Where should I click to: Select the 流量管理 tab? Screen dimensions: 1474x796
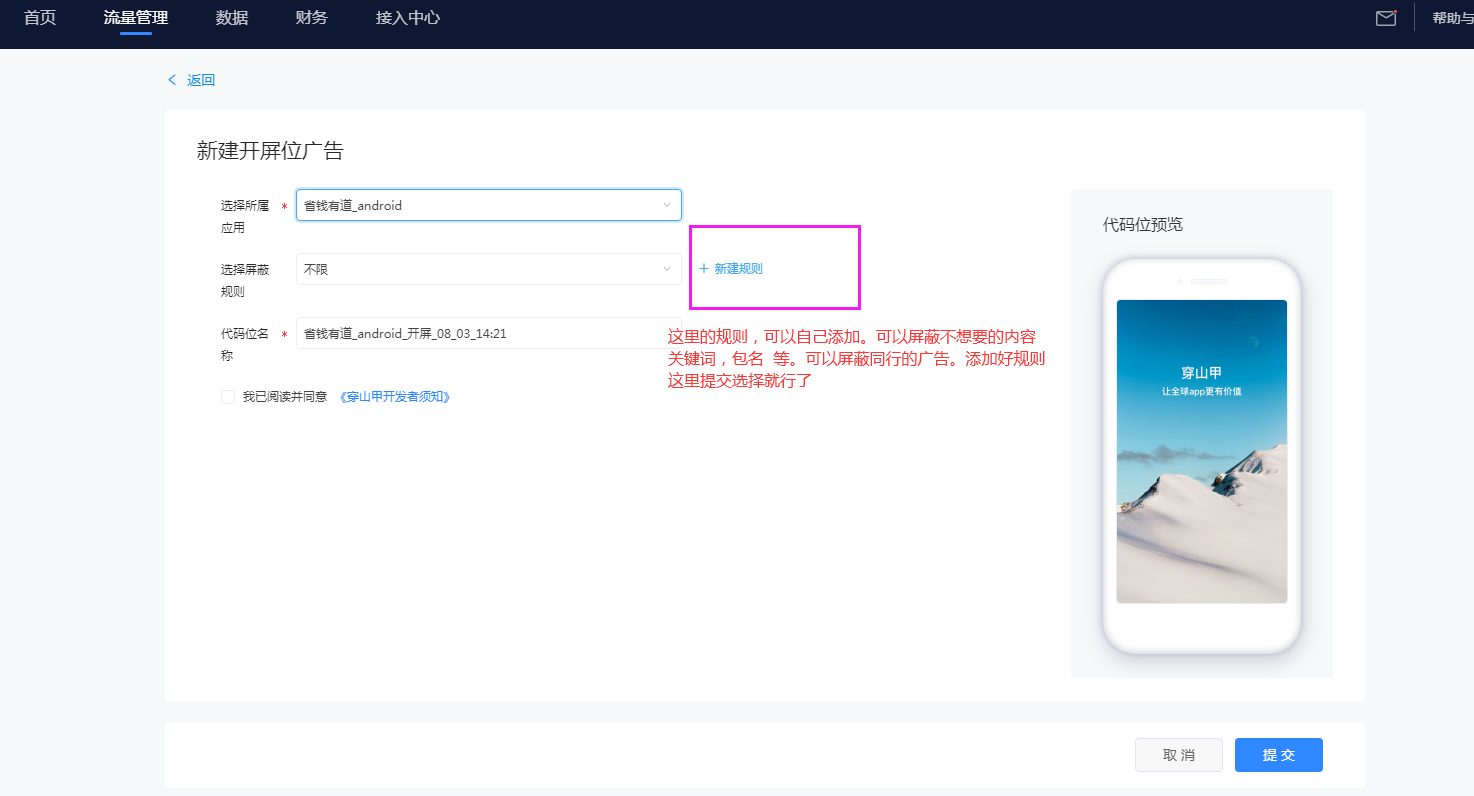(136, 18)
